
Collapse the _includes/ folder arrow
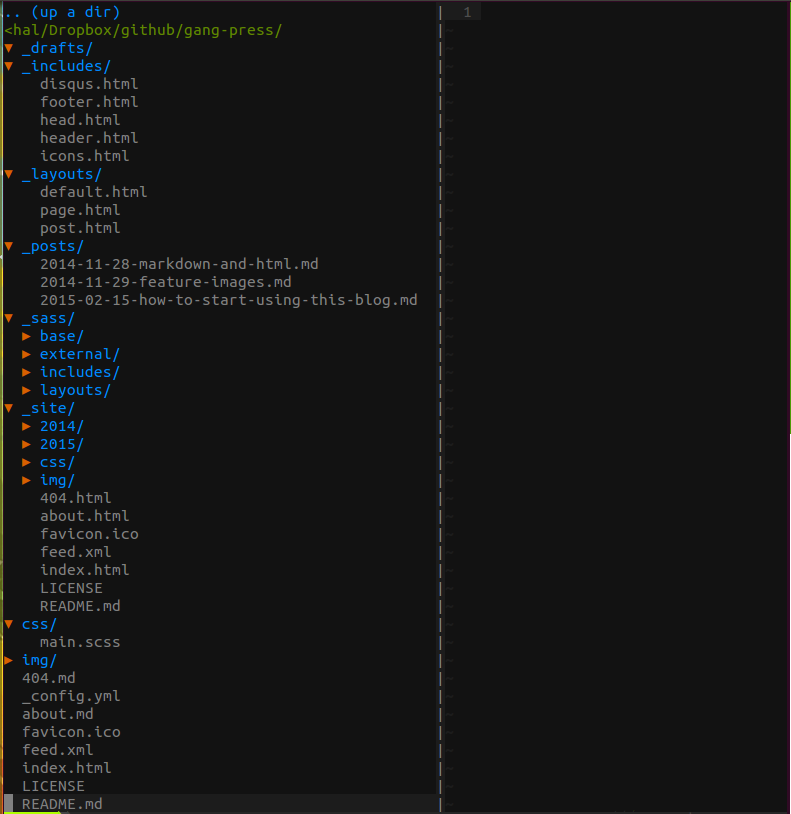[9, 66]
